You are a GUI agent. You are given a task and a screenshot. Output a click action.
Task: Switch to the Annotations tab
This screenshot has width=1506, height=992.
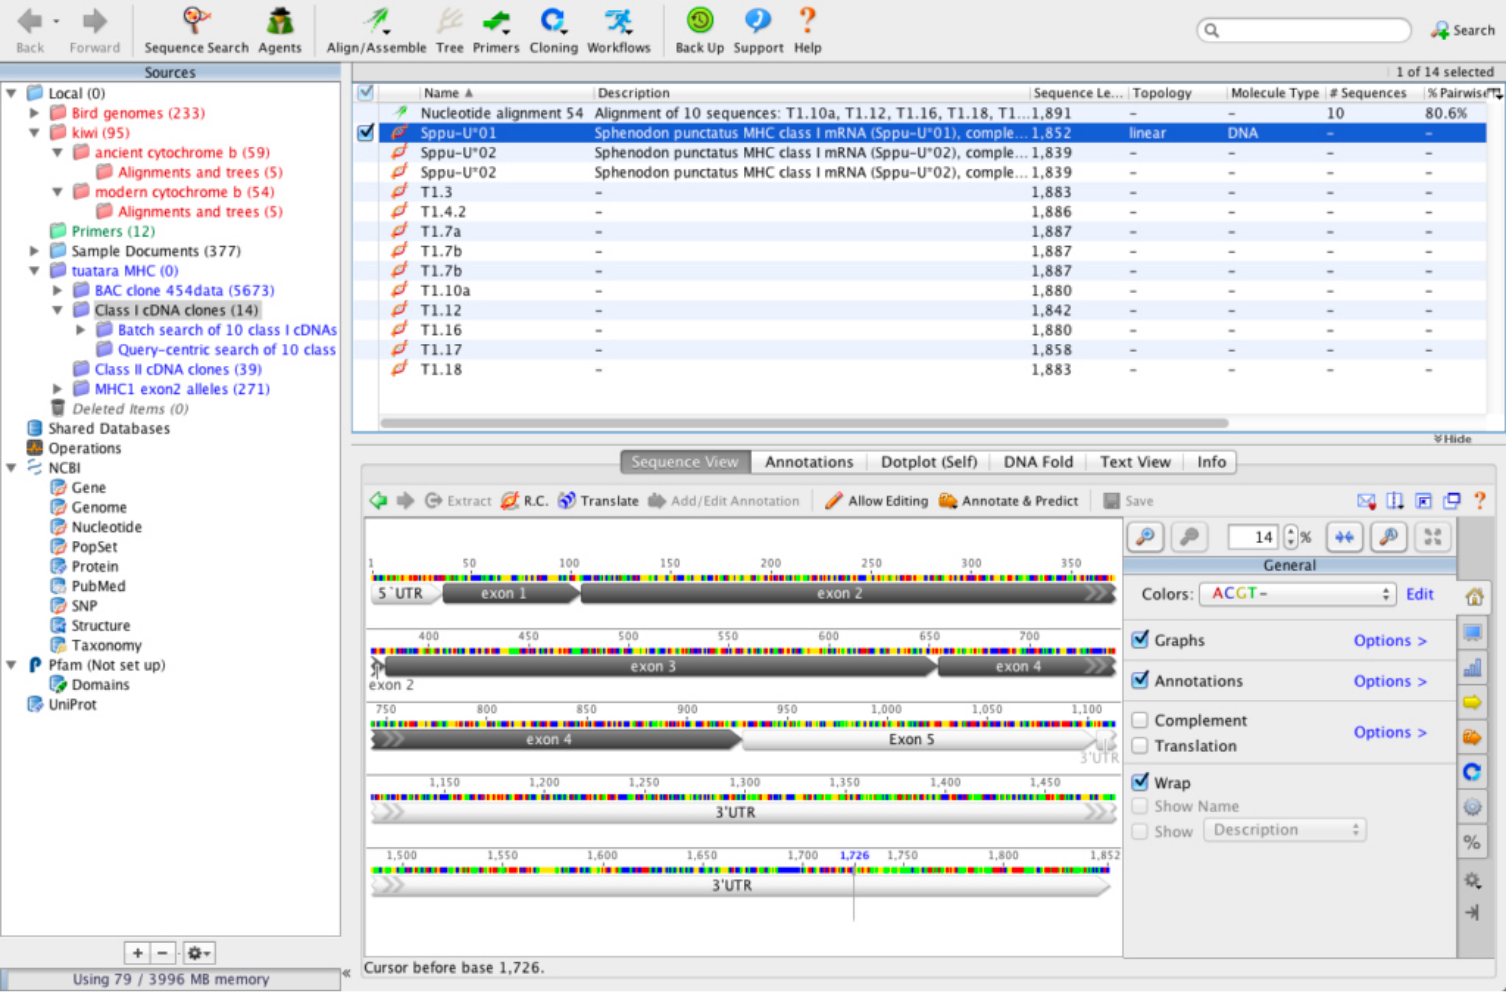809,462
